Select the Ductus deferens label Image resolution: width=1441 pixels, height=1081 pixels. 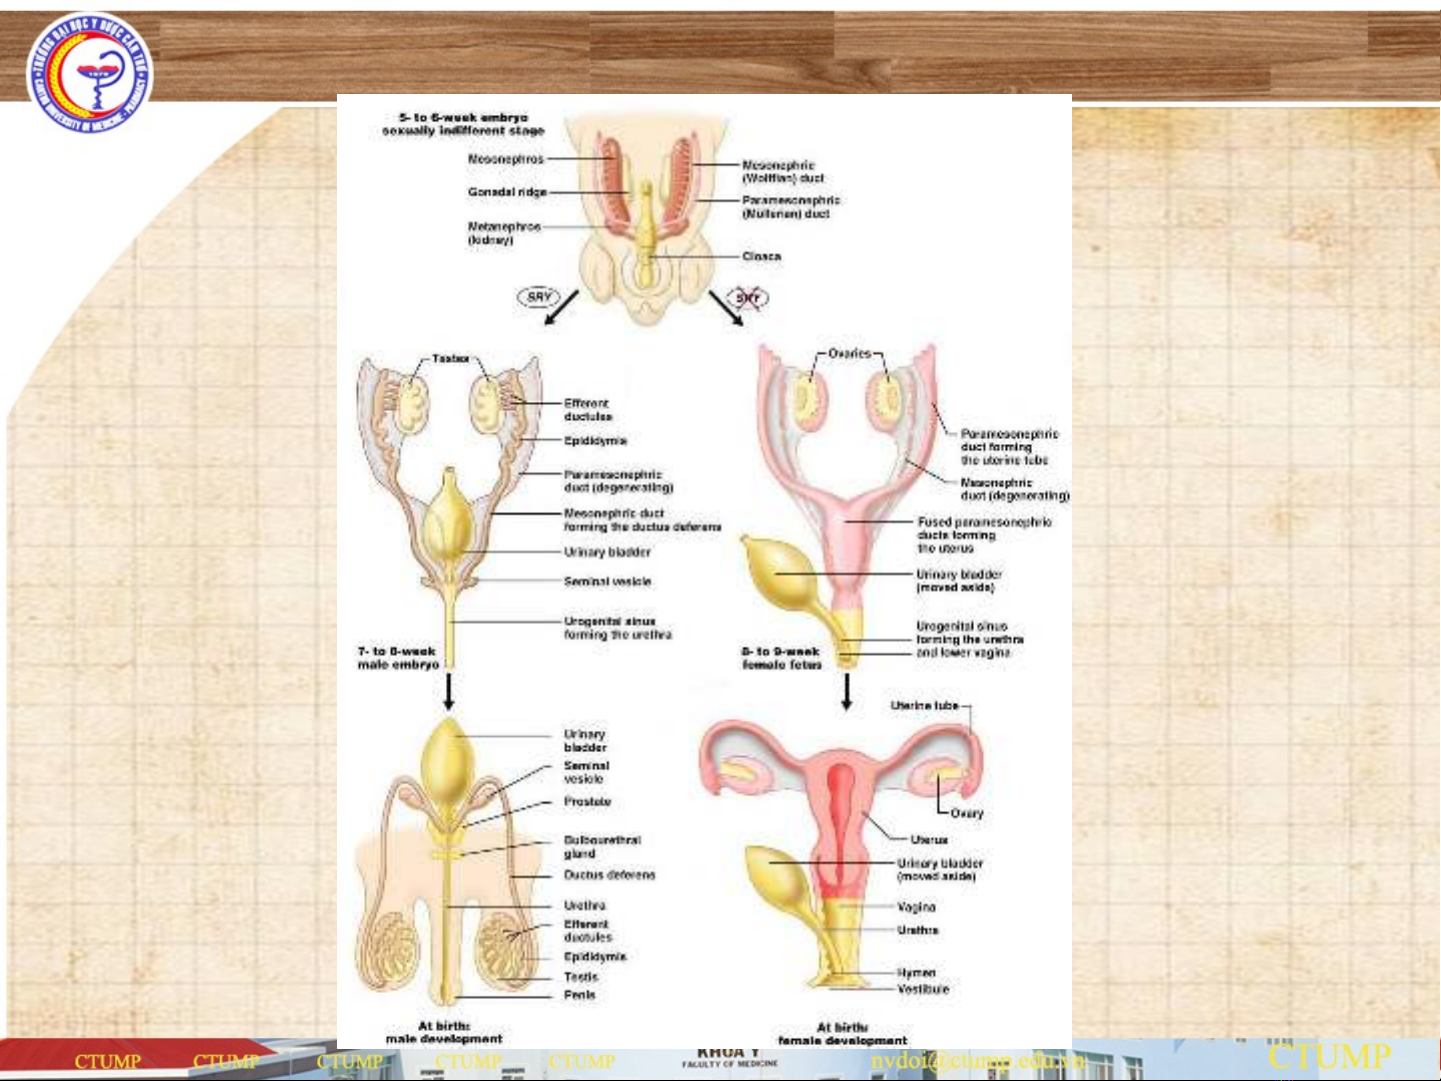(x=609, y=875)
